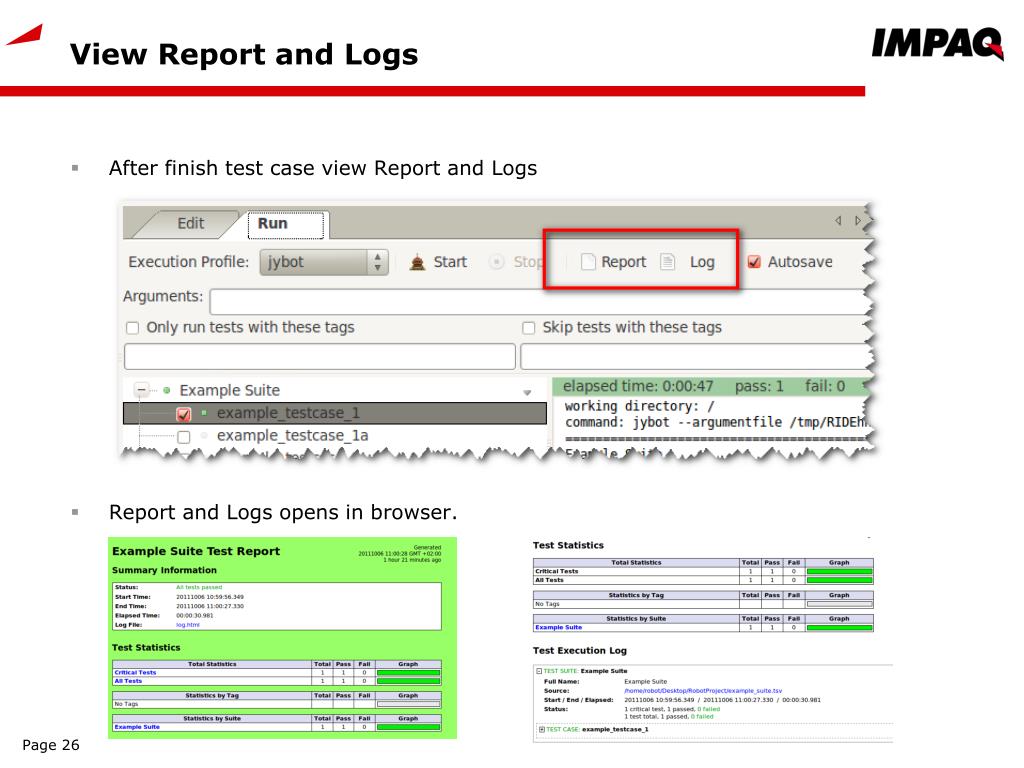Open the log.html link in report
The height and width of the screenshot is (768, 1024).
pos(187,625)
